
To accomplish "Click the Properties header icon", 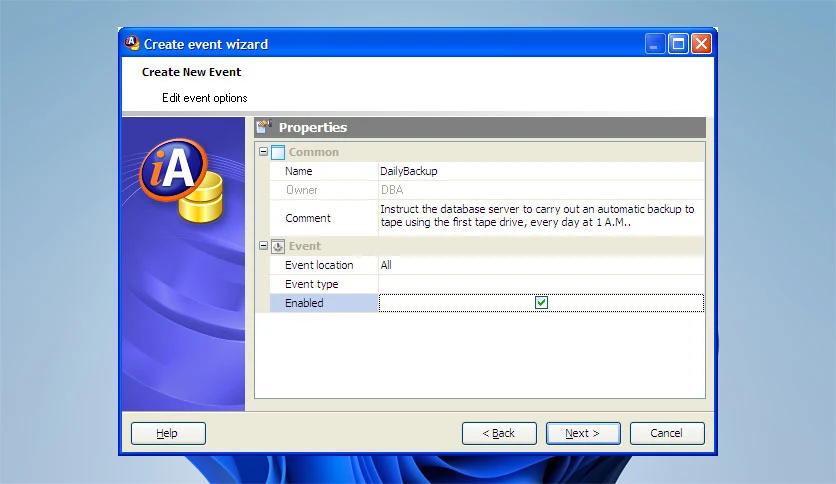I will (264, 127).
